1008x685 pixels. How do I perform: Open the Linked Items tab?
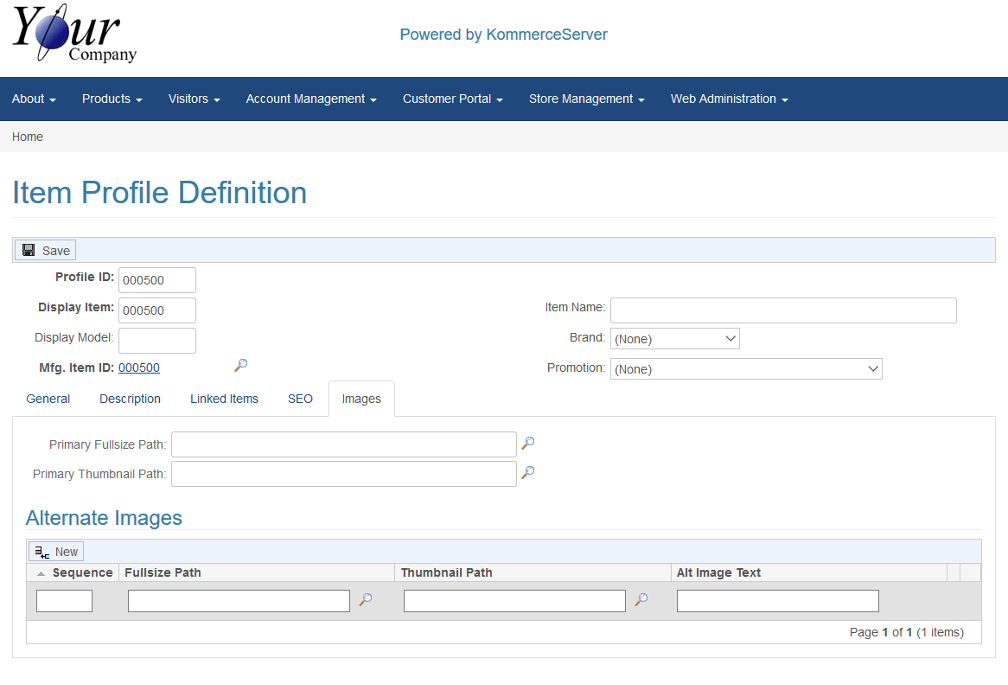coord(224,399)
